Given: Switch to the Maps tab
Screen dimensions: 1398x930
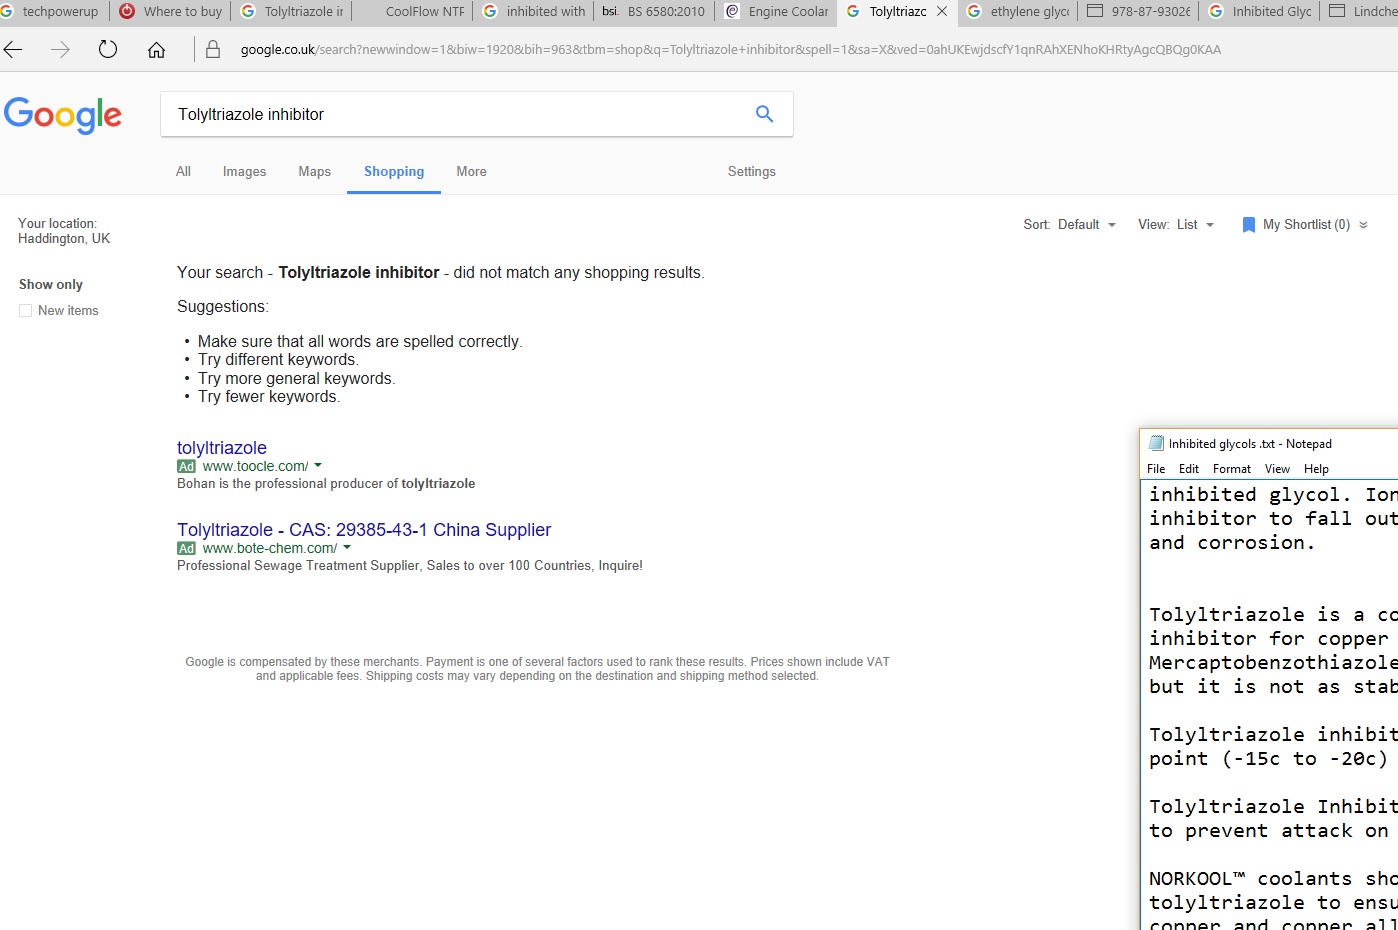Looking at the screenshot, I should tap(314, 172).
